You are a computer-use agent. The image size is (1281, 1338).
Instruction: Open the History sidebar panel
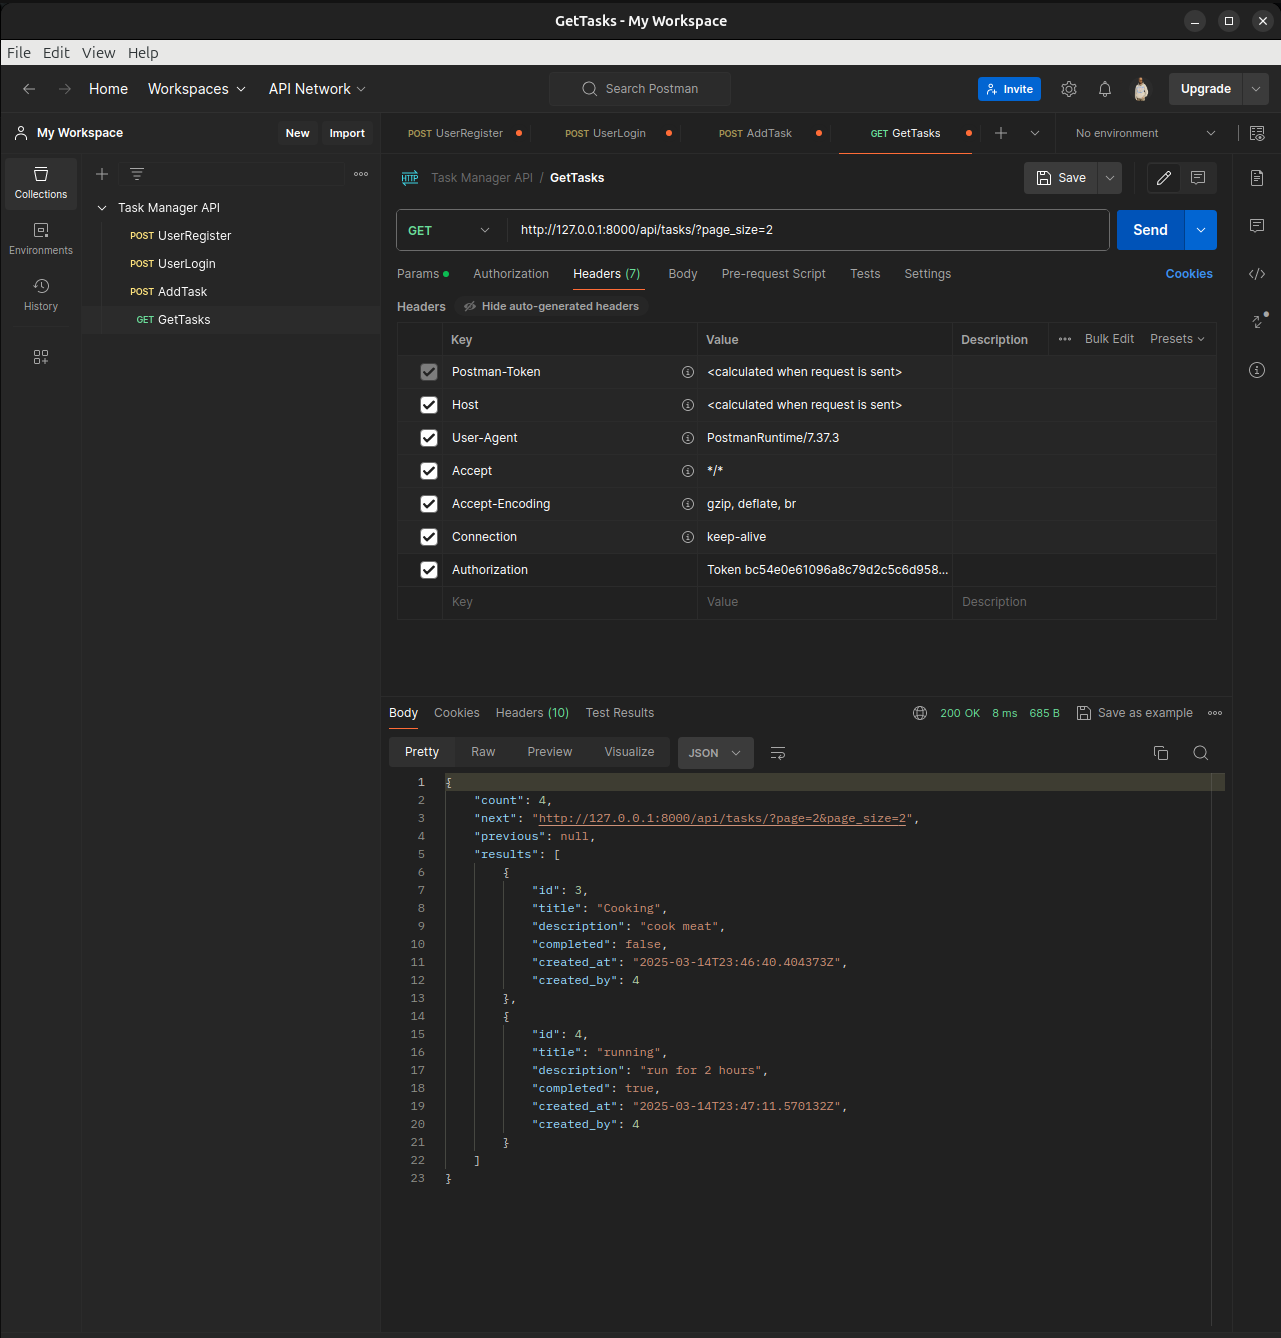coord(41,295)
